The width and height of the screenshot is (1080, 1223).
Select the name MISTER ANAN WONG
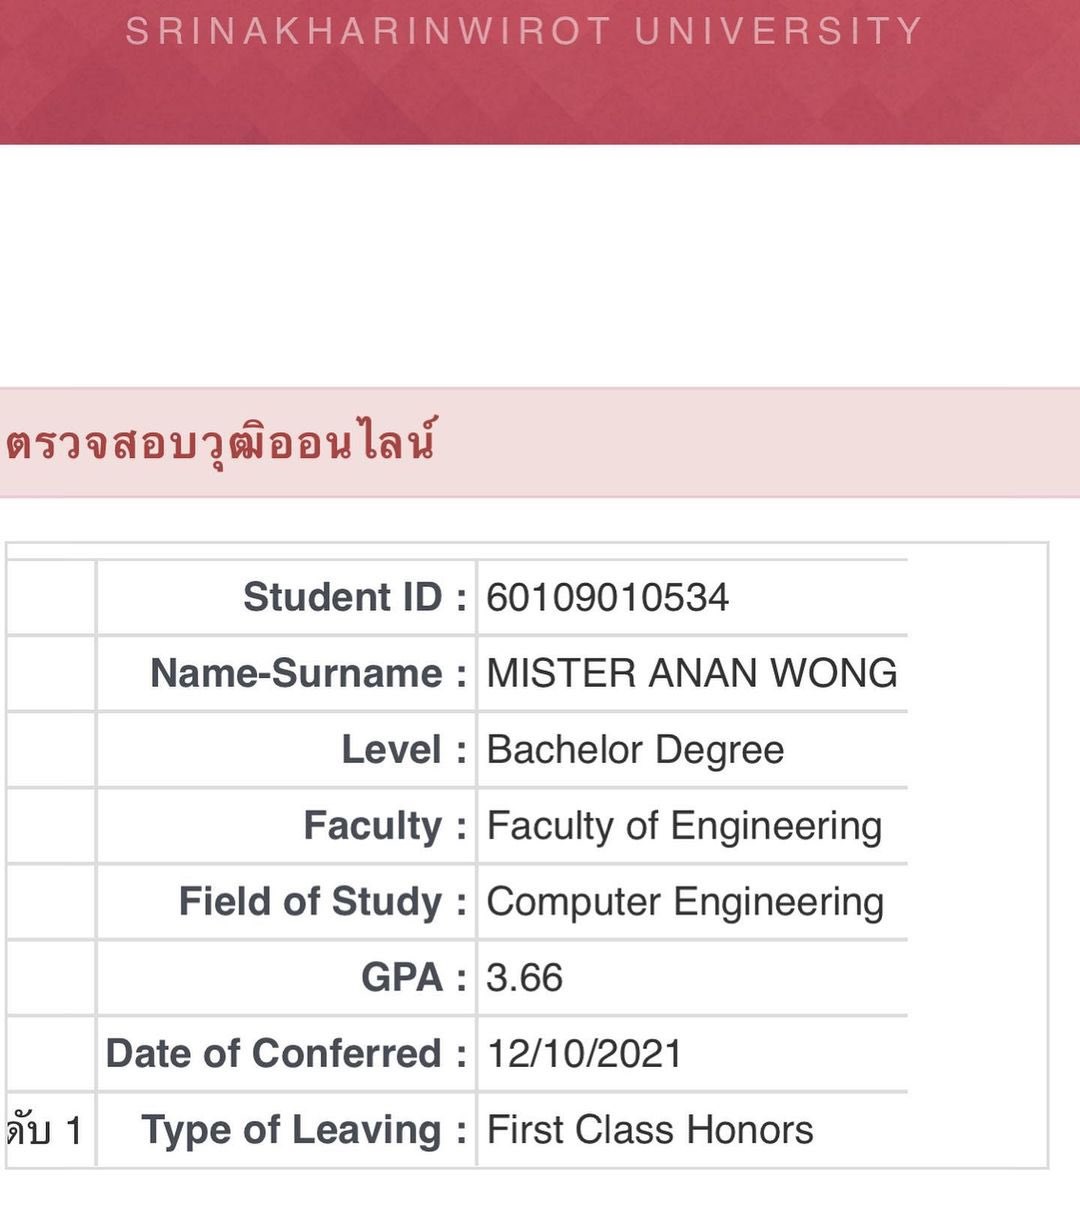tap(691, 673)
